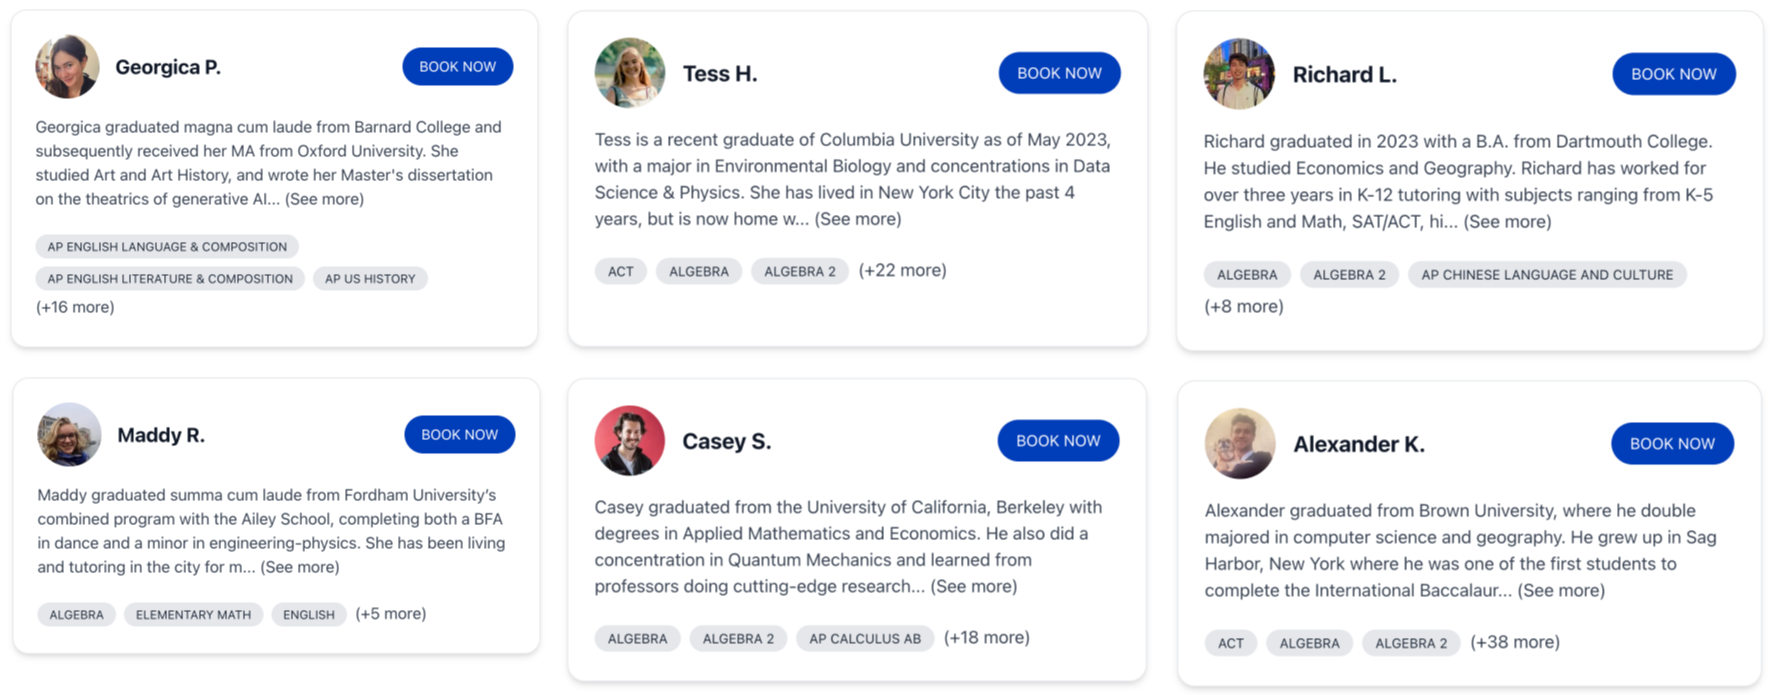The height and width of the screenshot is (695, 1774).
Task: Book a session with Georgica P.
Action: coord(457,67)
